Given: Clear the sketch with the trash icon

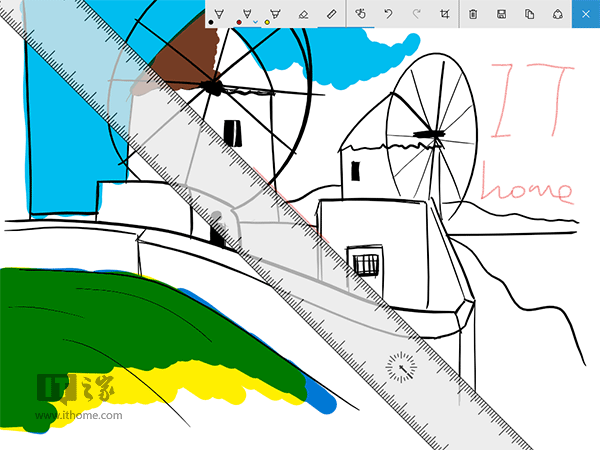Looking at the screenshot, I should click(x=473, y=14).
